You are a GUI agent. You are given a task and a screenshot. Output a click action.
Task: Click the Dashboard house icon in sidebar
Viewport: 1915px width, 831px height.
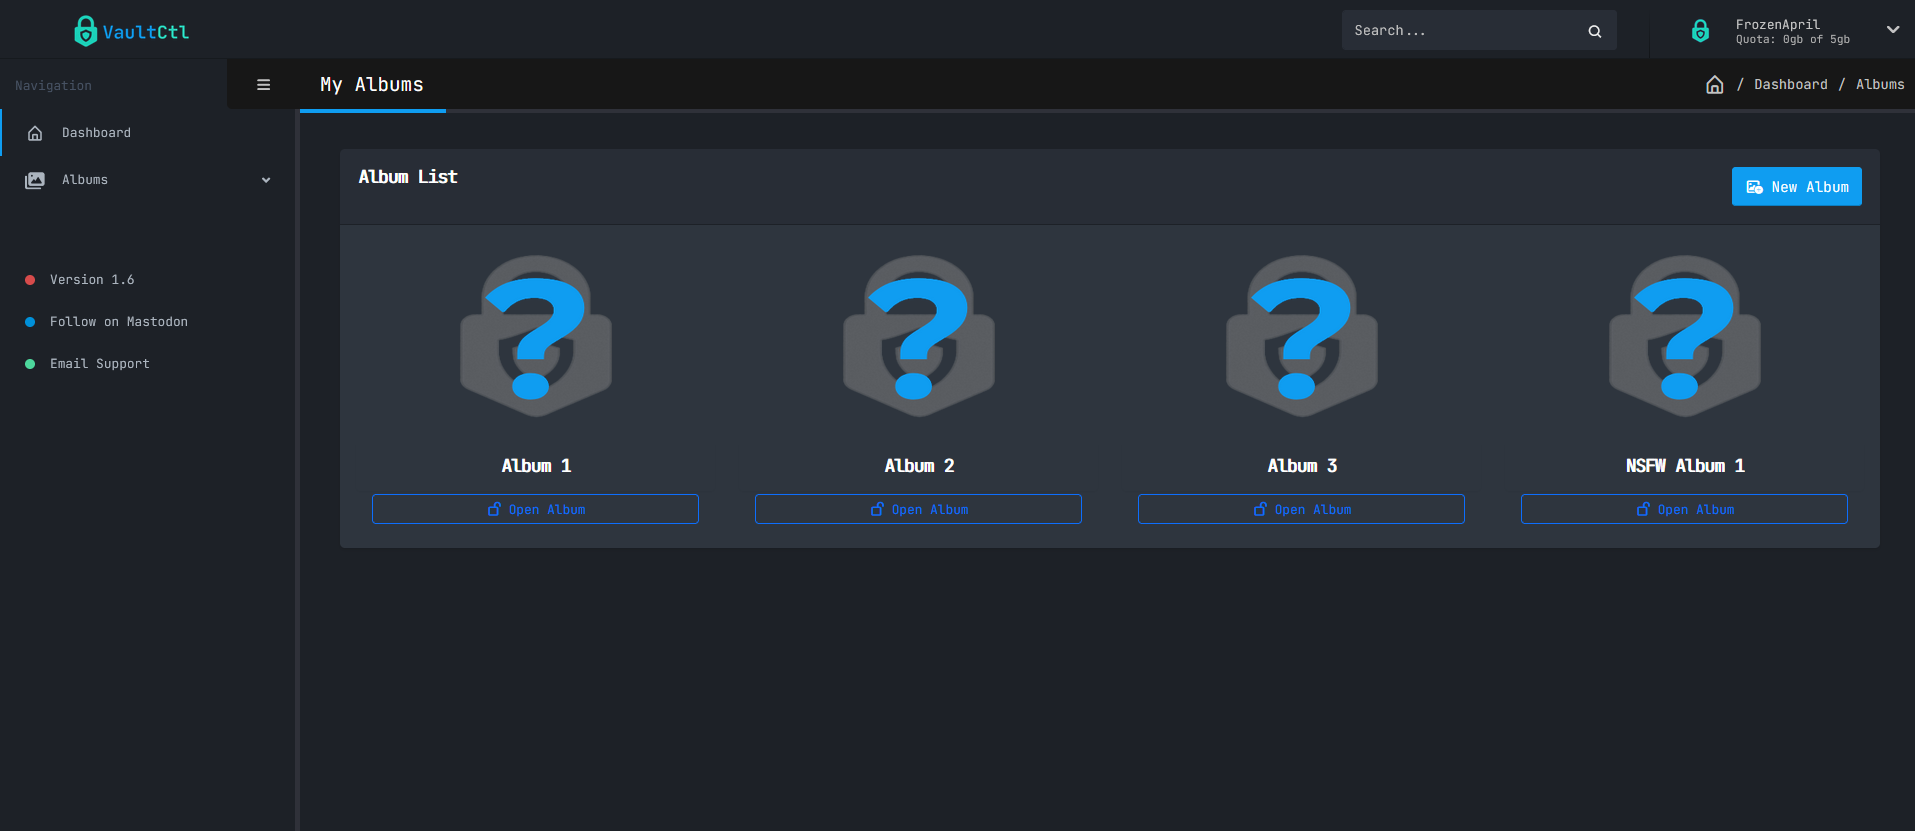(35, 133)
